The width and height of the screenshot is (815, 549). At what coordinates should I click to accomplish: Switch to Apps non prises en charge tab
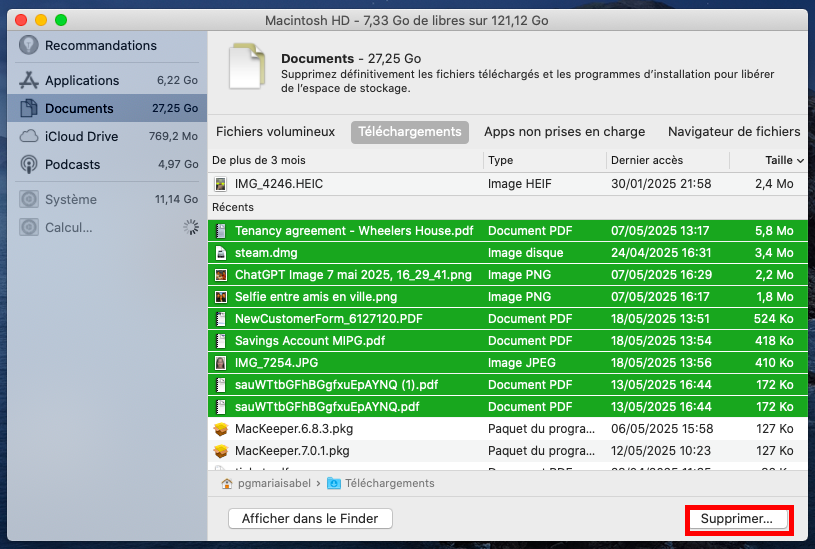click(x=564, y=131)
